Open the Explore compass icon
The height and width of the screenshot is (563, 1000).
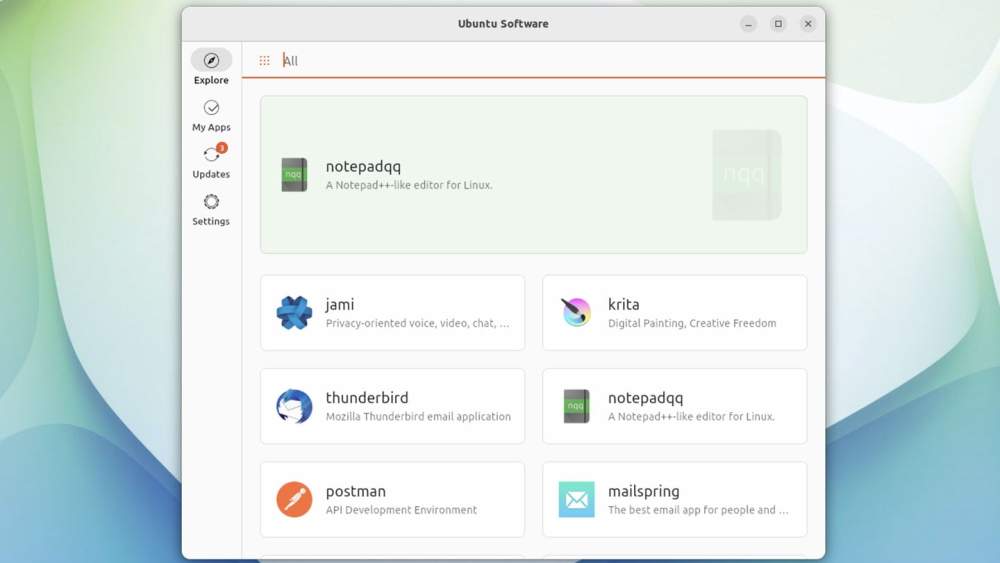point(211,60)
